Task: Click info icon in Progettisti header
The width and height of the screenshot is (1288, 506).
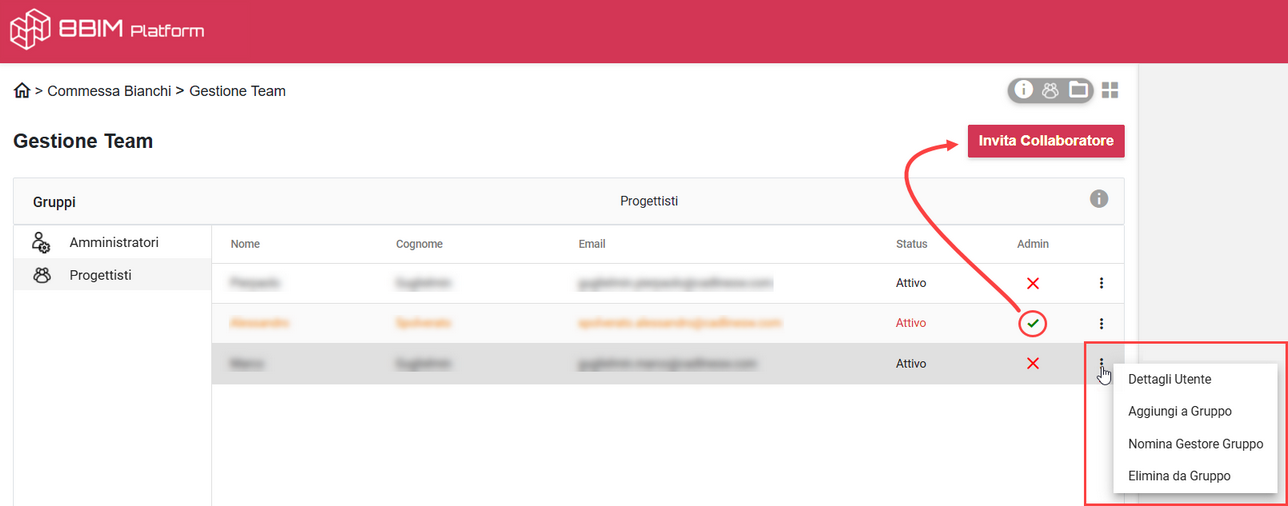Action: pos(1099,199)
